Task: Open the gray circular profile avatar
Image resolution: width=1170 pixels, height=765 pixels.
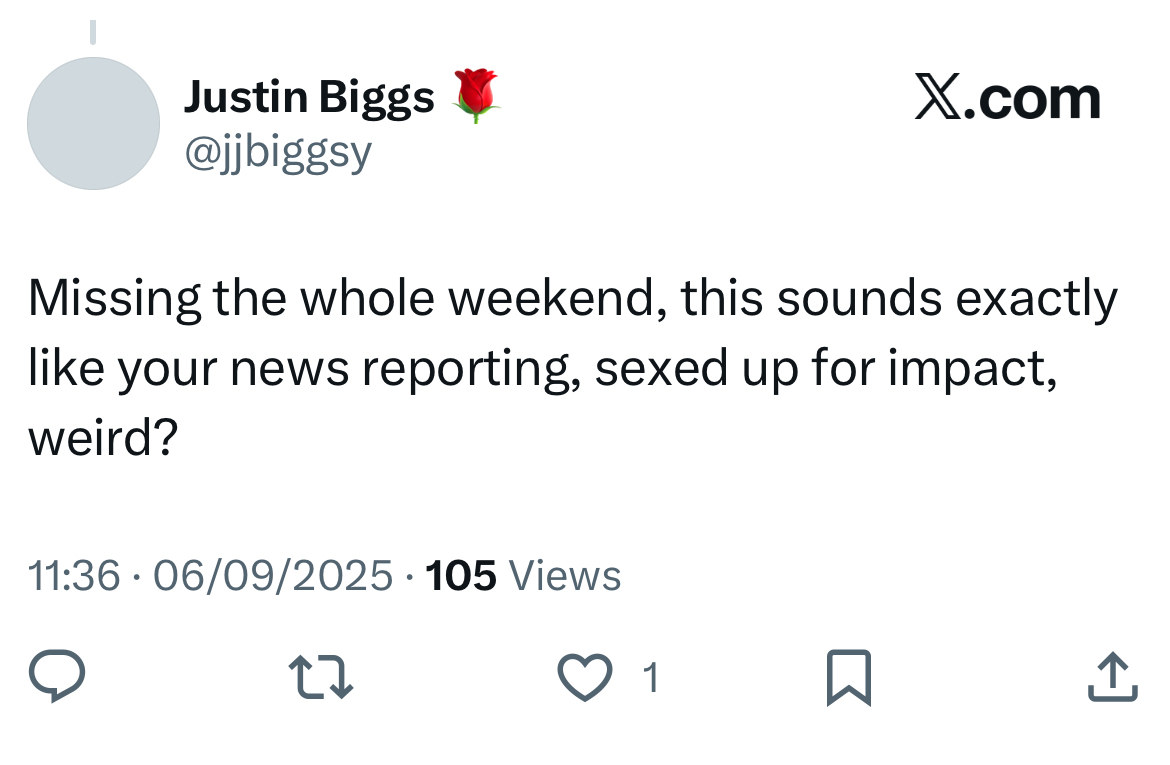Action: [93, 123]
